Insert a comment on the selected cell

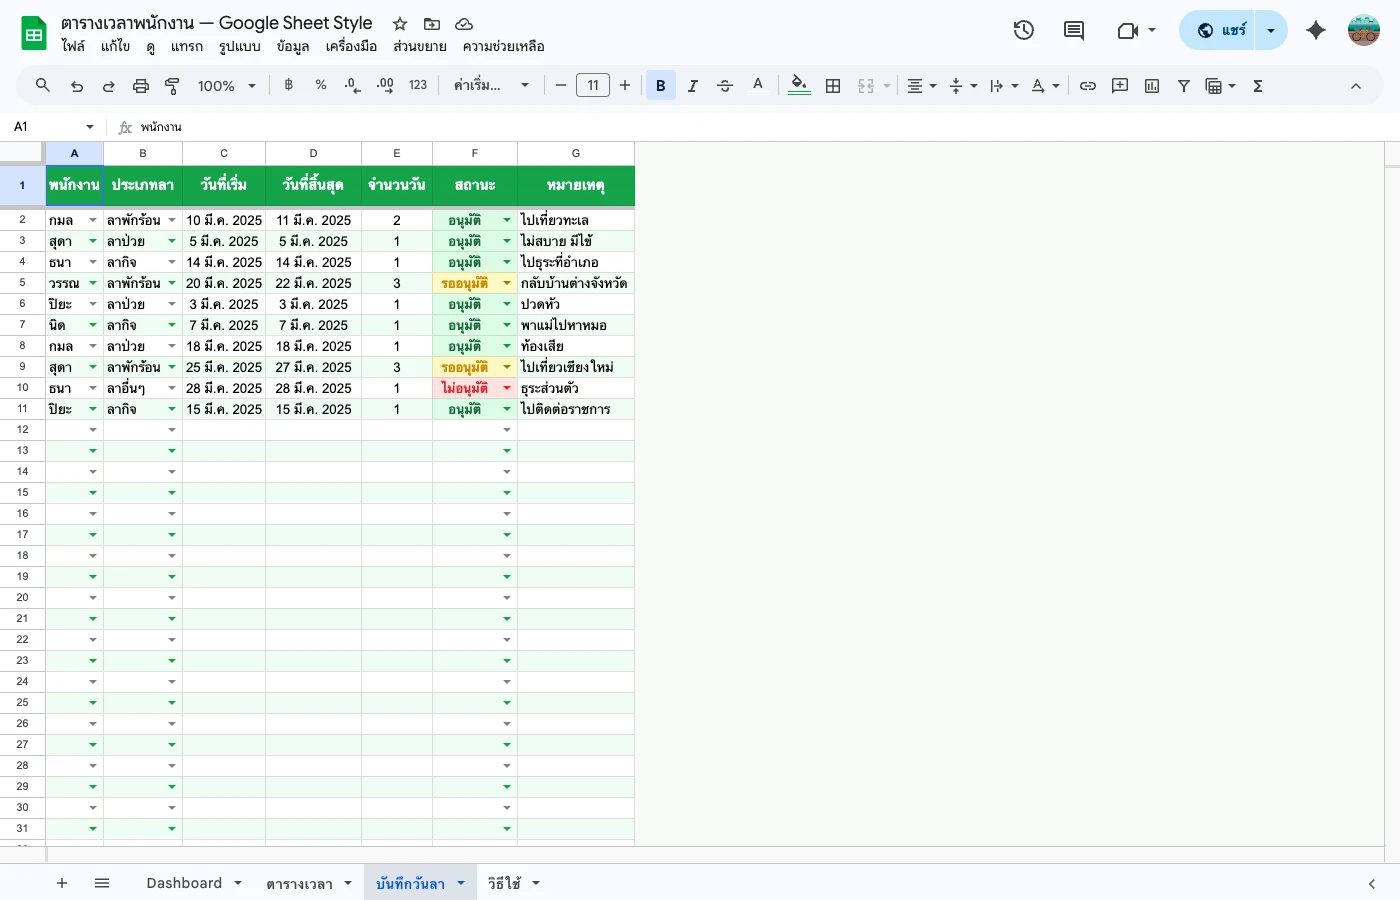(1119, 85)
